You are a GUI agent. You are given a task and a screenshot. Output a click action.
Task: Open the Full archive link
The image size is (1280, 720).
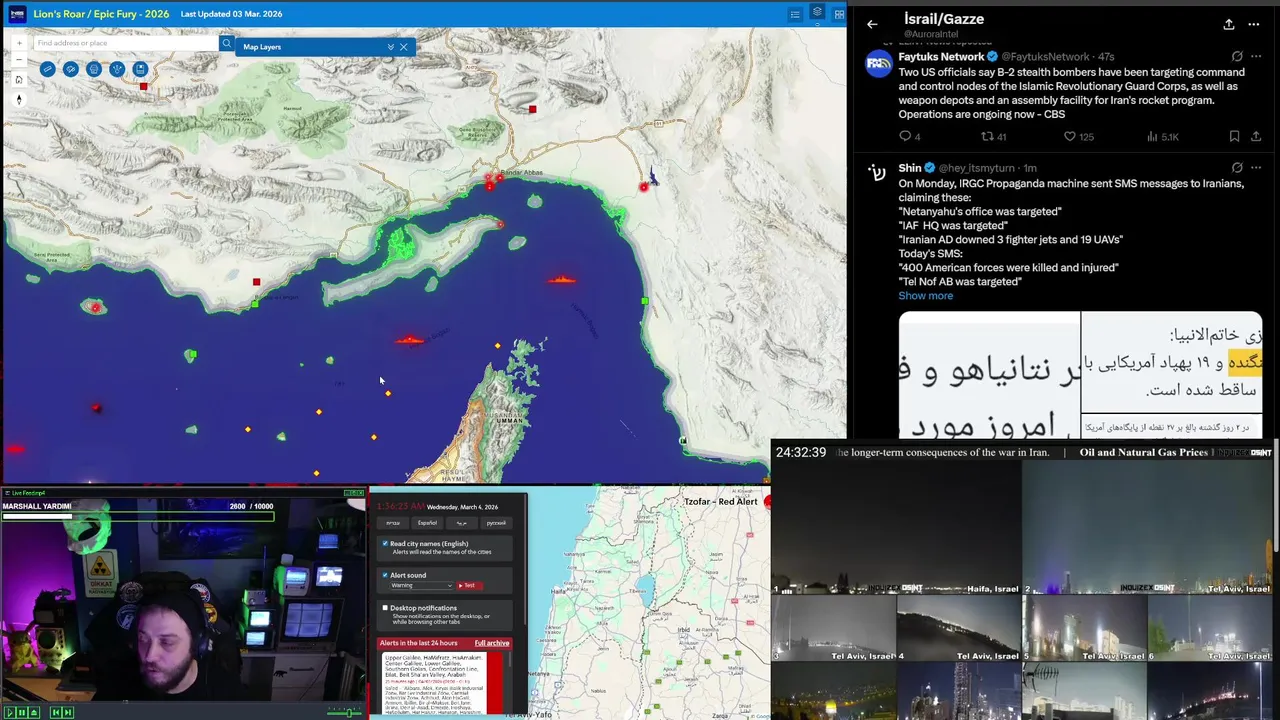(x=492, y=643)
